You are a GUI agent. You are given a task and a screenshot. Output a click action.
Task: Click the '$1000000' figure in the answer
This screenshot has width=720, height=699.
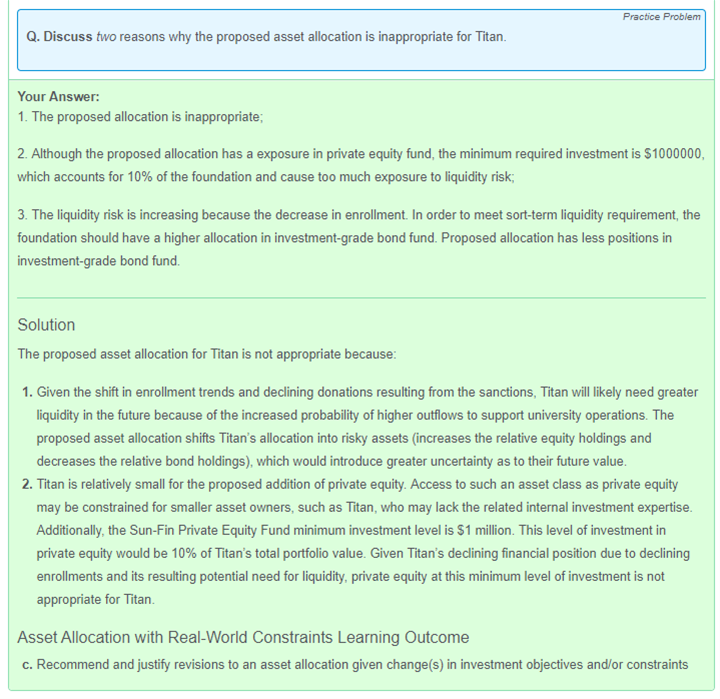[x=674, y=156]
